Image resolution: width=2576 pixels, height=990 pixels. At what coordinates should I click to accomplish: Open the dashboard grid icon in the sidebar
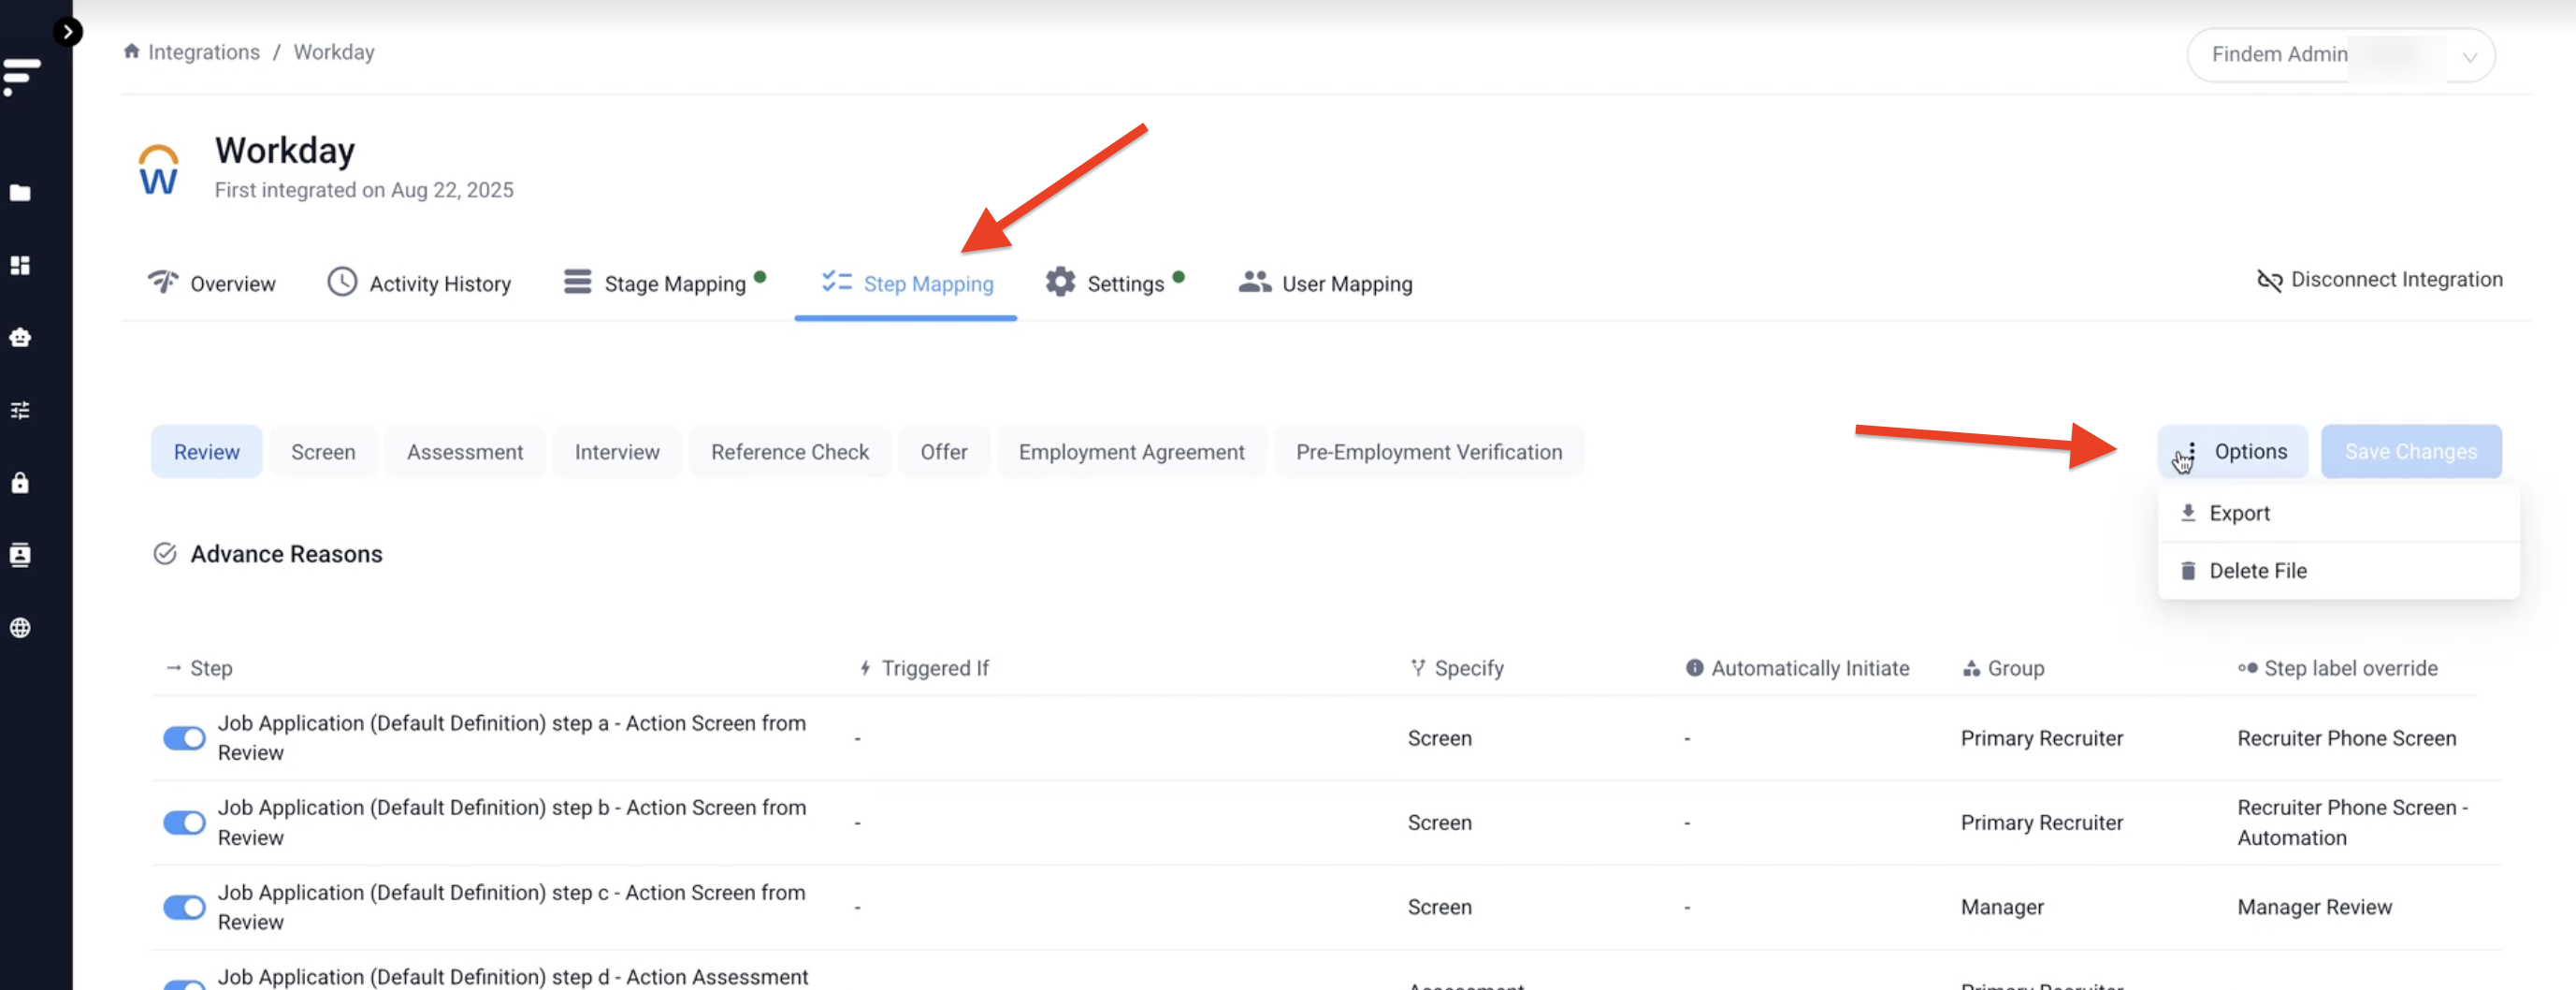[20, 265]
